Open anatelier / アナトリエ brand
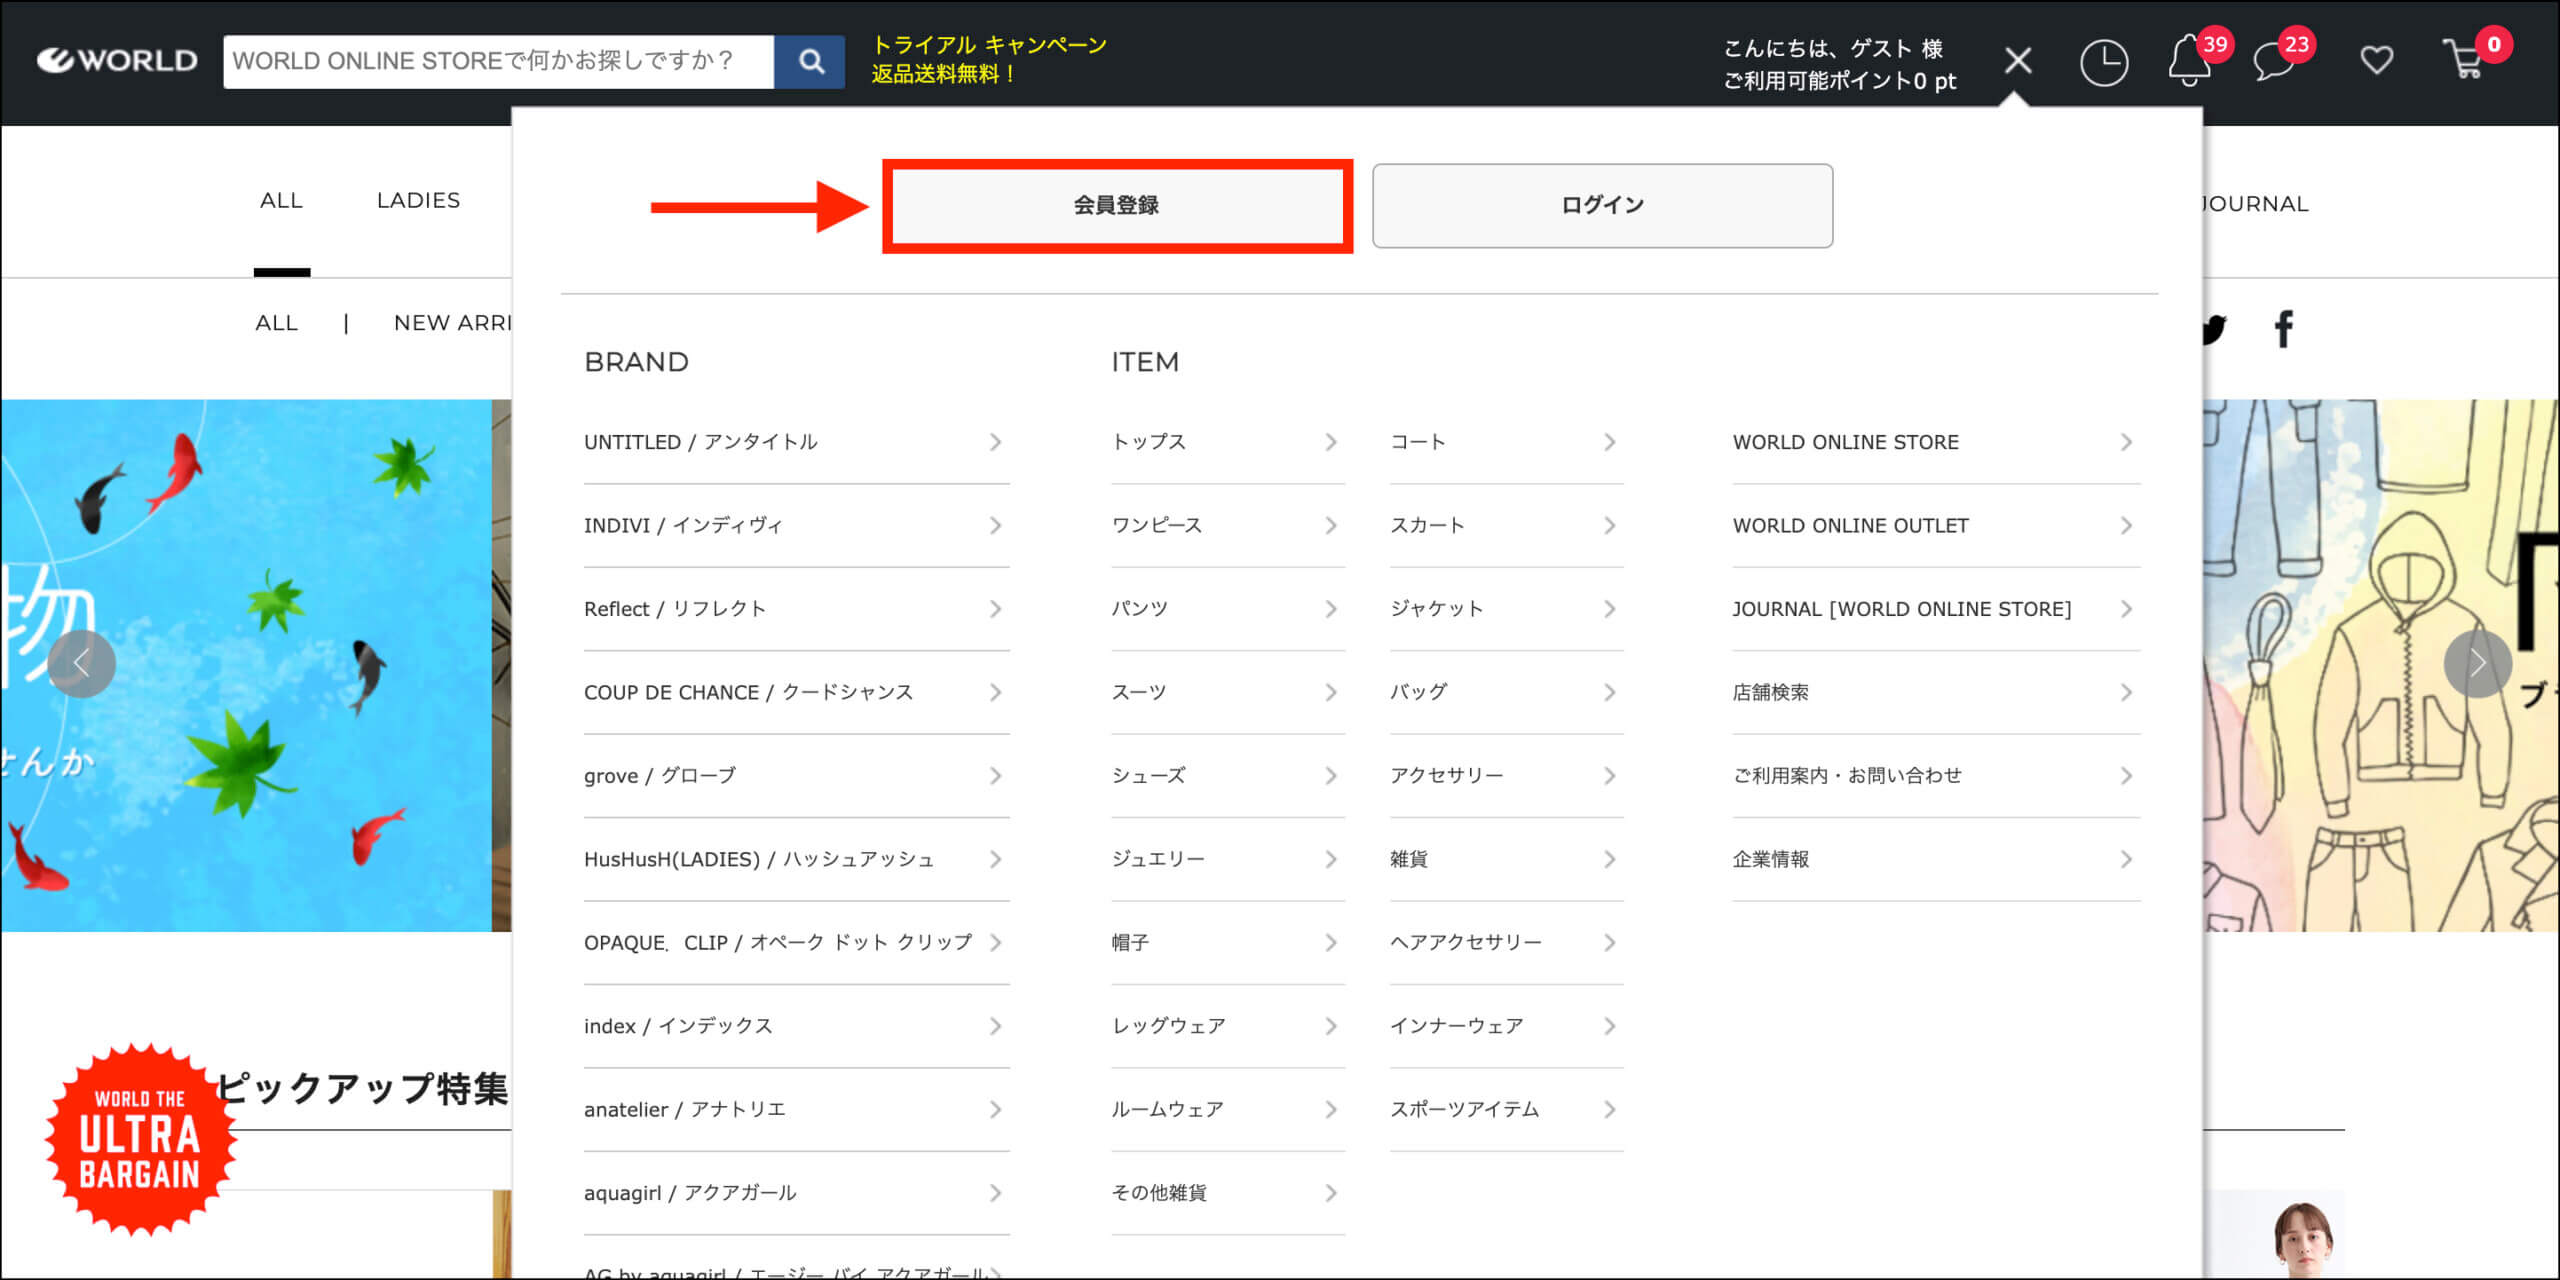This screenshot has width=2560, height=1280. click(x=796, y=1110)
